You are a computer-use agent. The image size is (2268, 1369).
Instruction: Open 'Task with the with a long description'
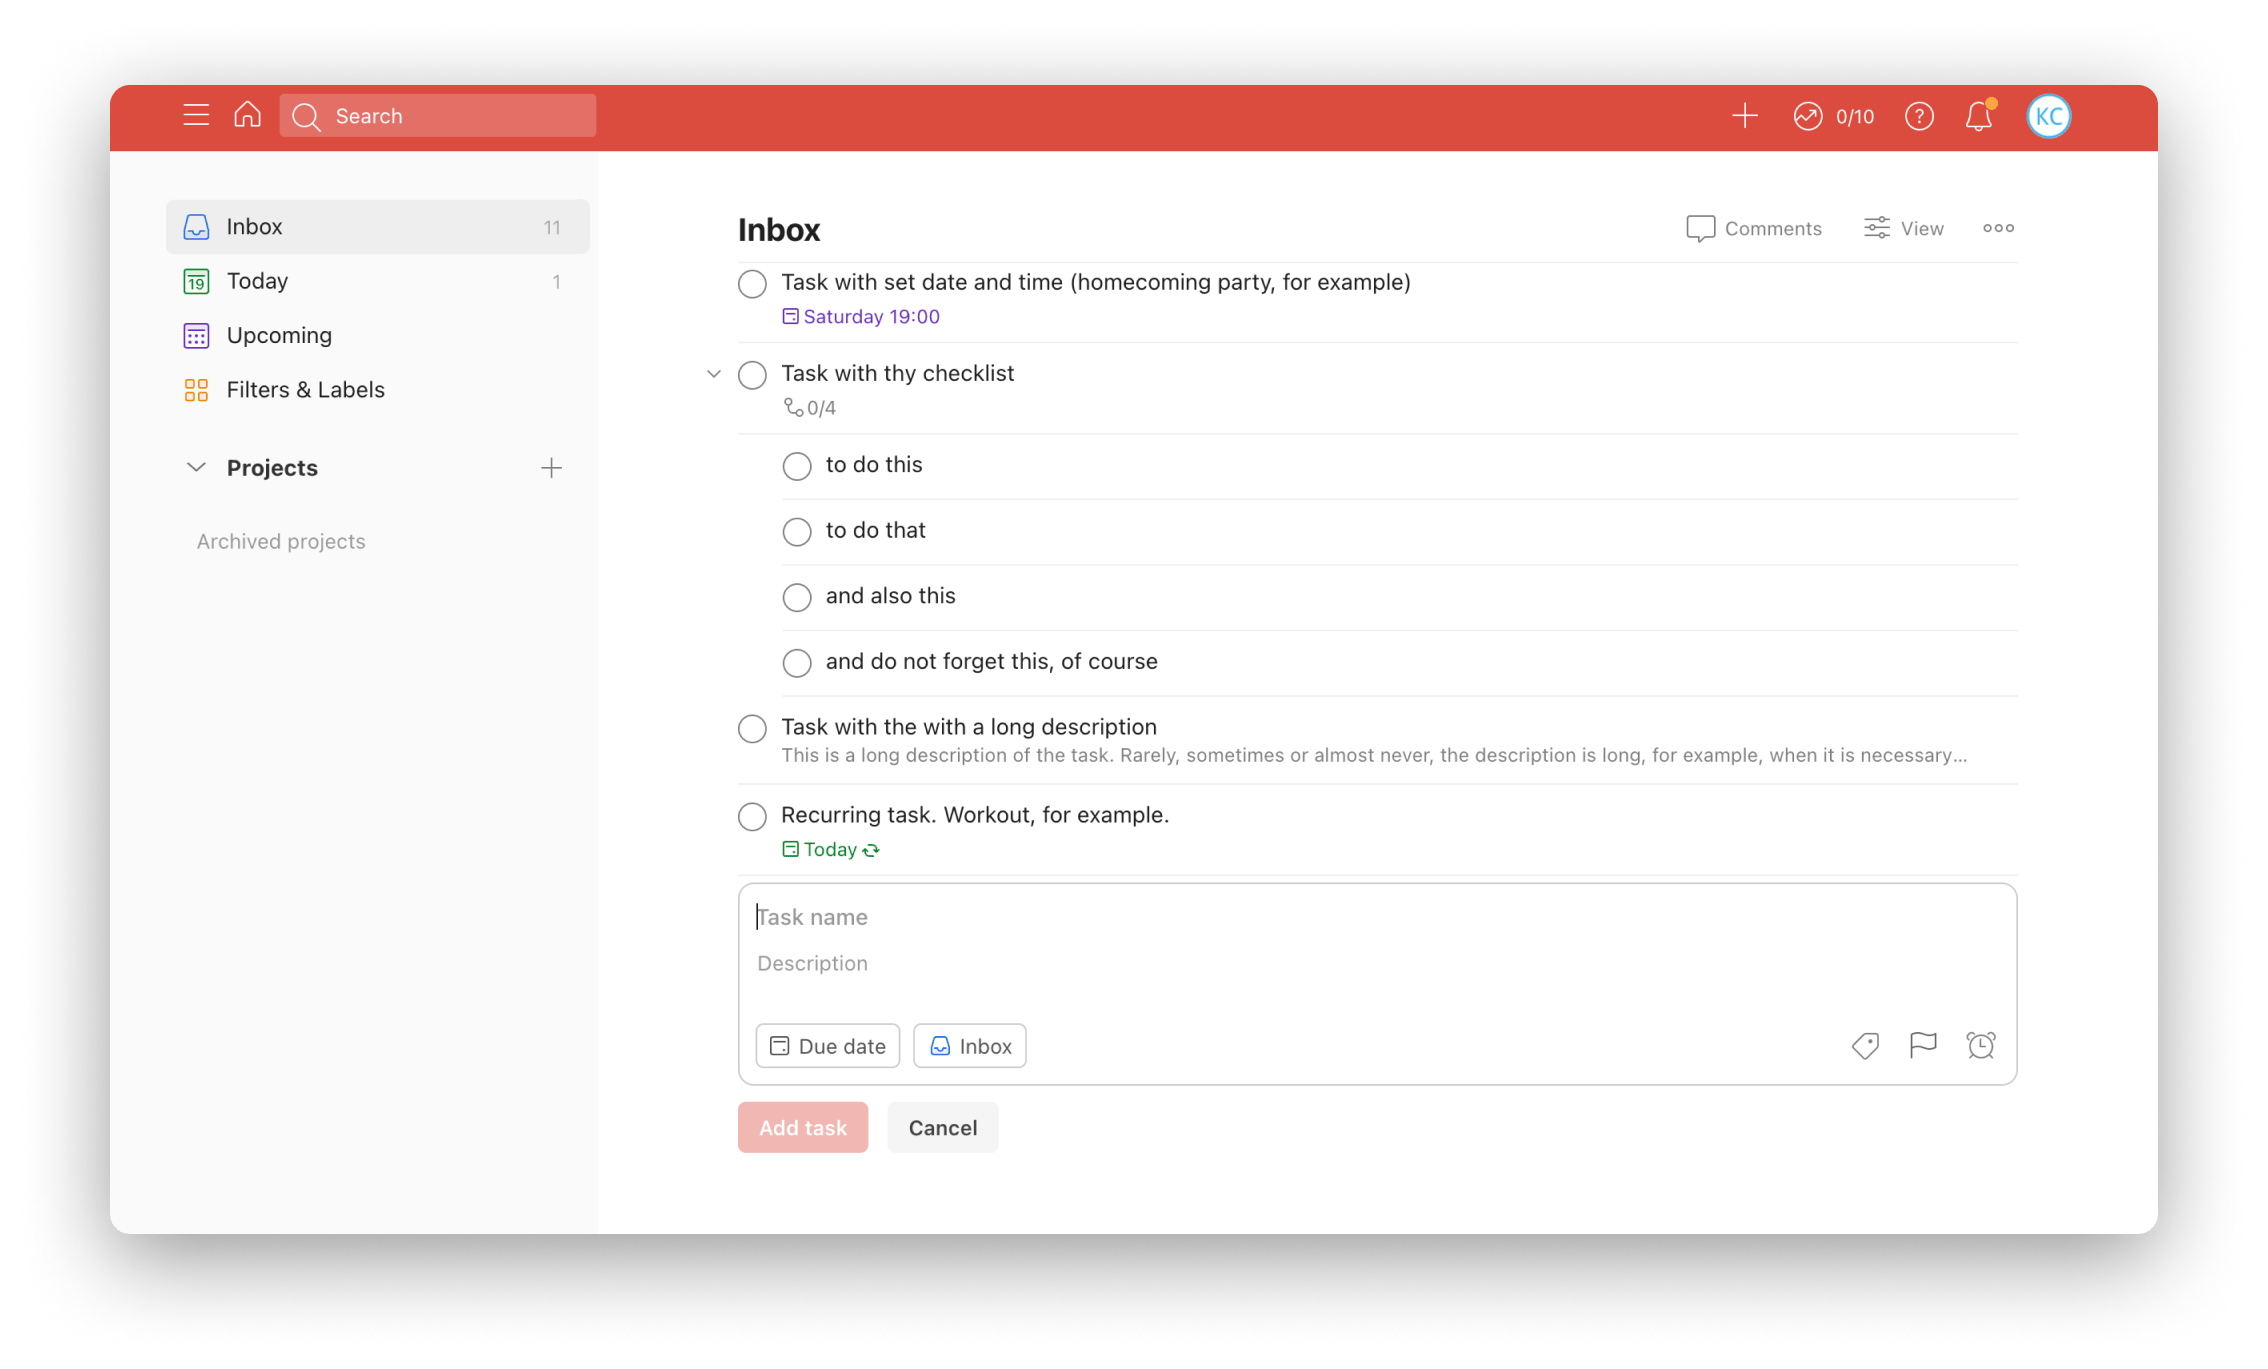click(x=969, y=727)
